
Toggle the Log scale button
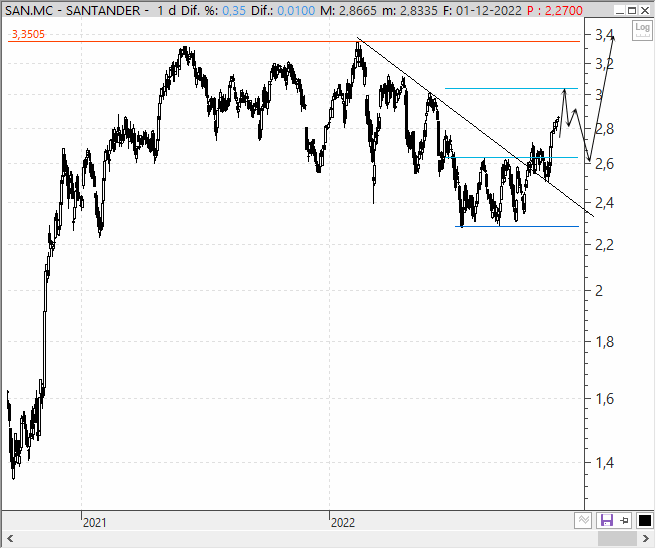tap(642, 30)
